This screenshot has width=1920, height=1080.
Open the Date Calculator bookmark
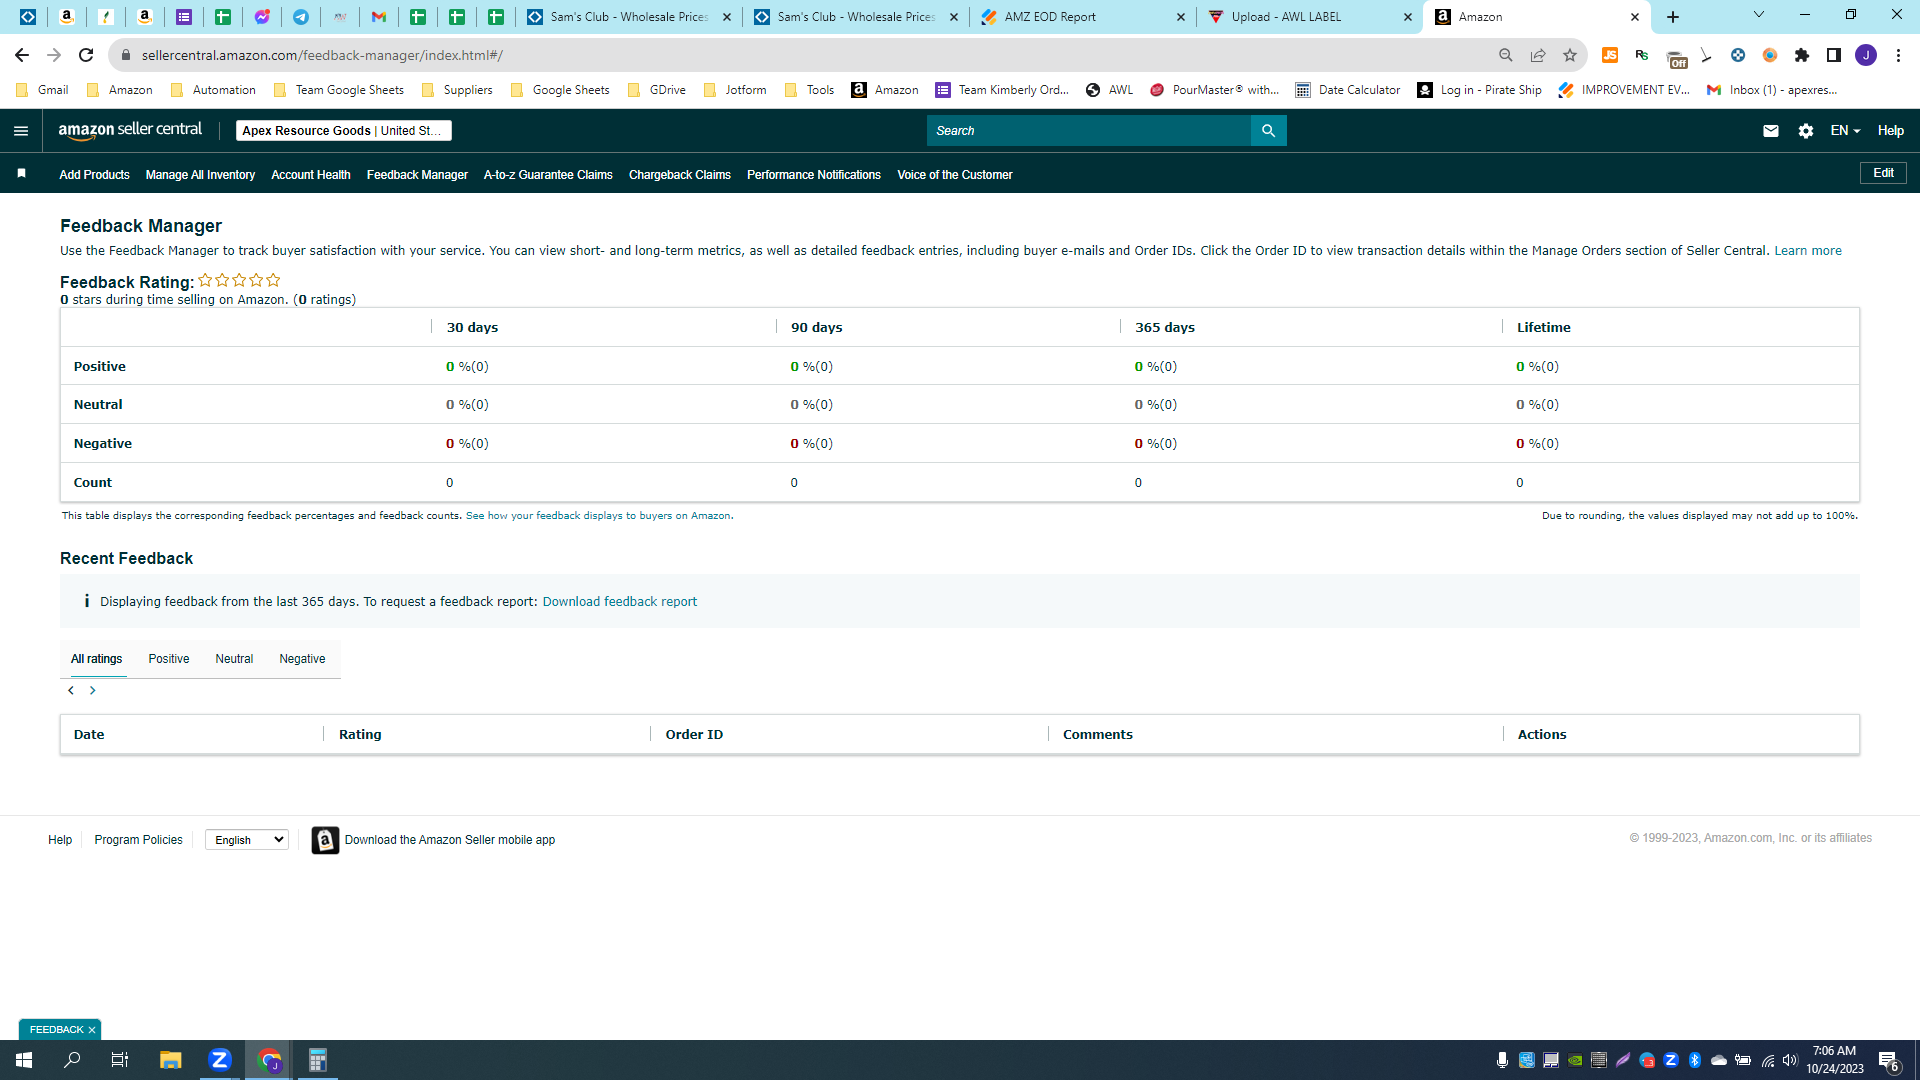pos(1348,90)
